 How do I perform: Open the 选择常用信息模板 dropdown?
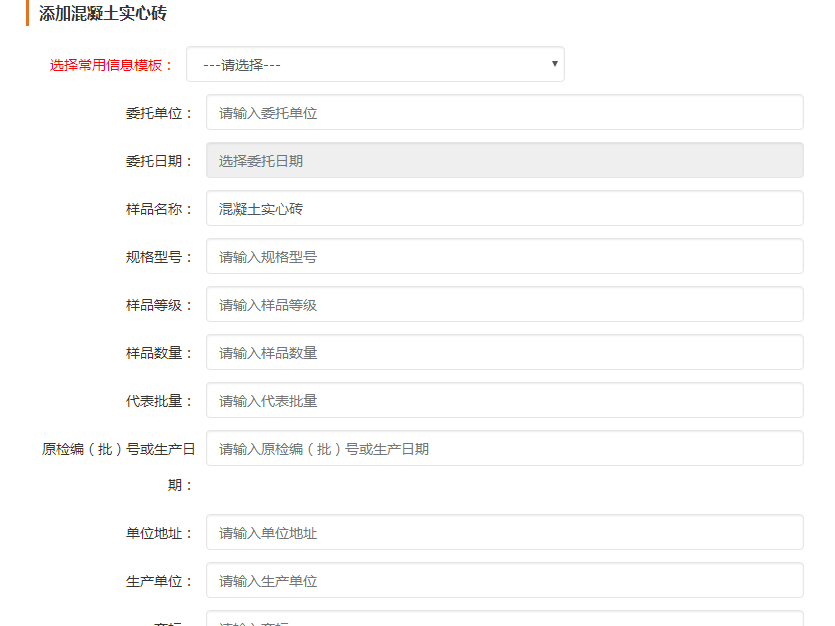coord(375,64)
